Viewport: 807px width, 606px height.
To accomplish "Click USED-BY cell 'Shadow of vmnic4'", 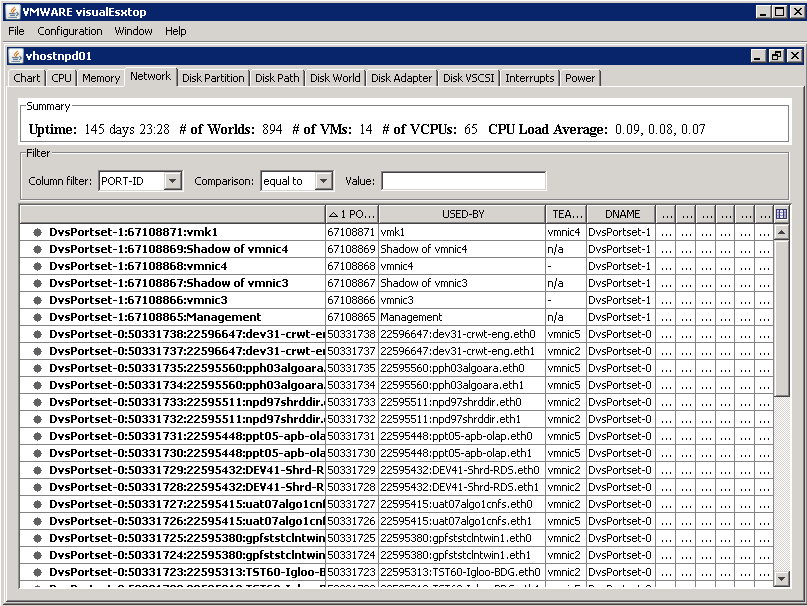I will pos(462,249).
